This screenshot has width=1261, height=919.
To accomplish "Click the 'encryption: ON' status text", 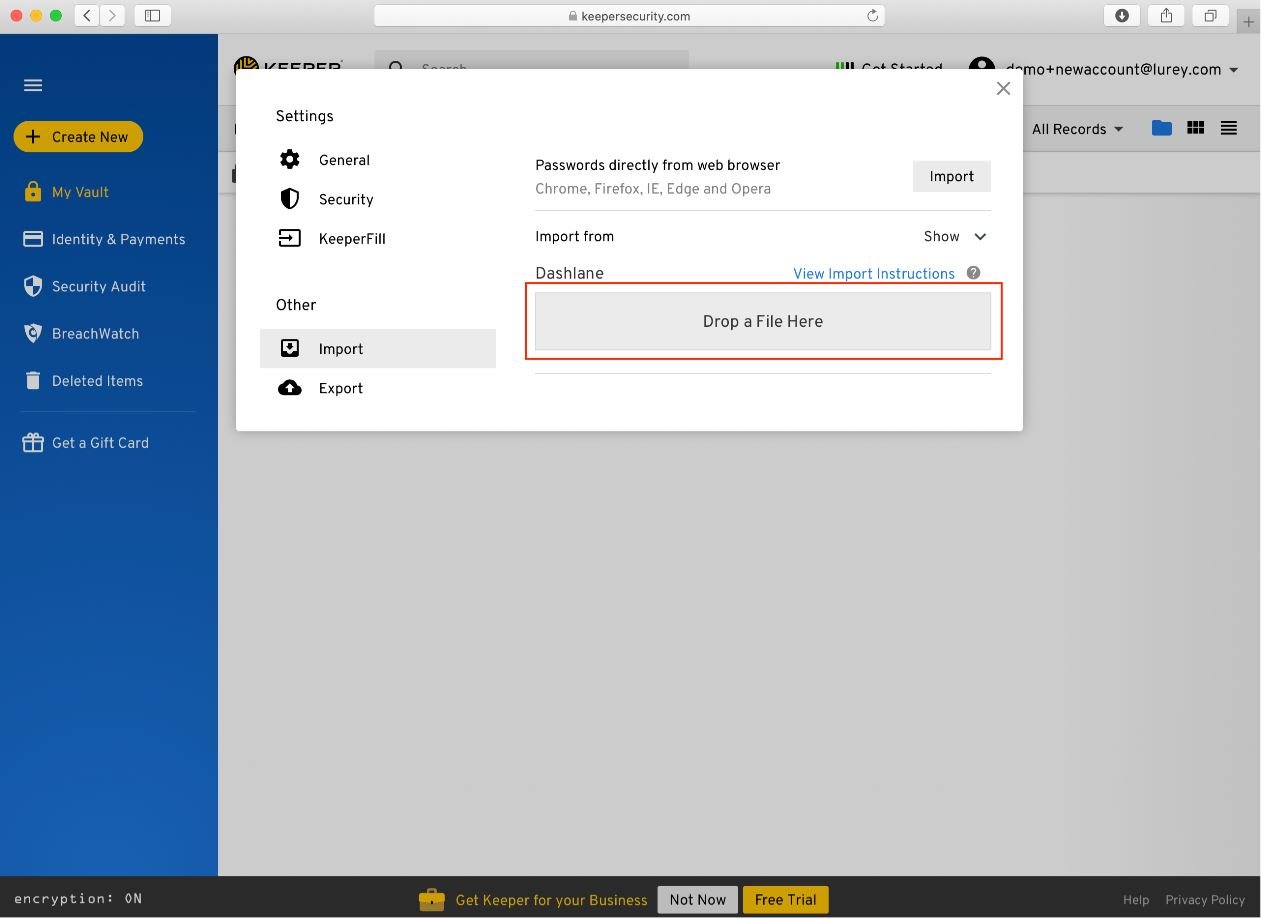I will pos(78,899).
